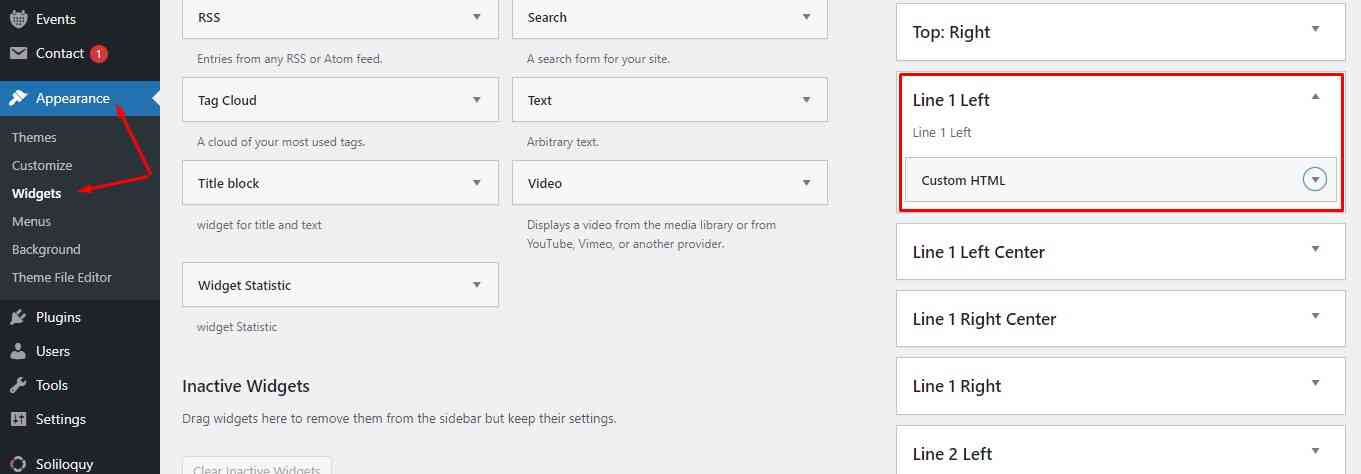Screen dimensions: 1361x474
Task: Collapse the Line 1 Left widget area
Action: (1315, 97)
